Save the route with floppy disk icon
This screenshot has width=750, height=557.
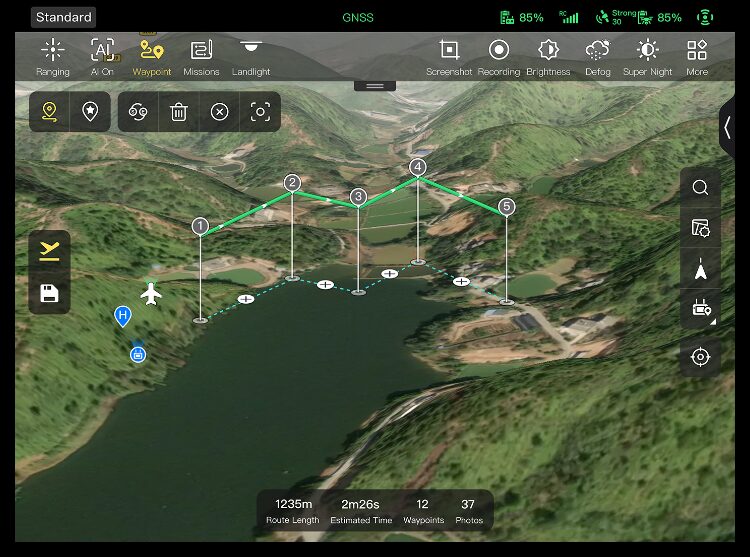coord(49,294)
